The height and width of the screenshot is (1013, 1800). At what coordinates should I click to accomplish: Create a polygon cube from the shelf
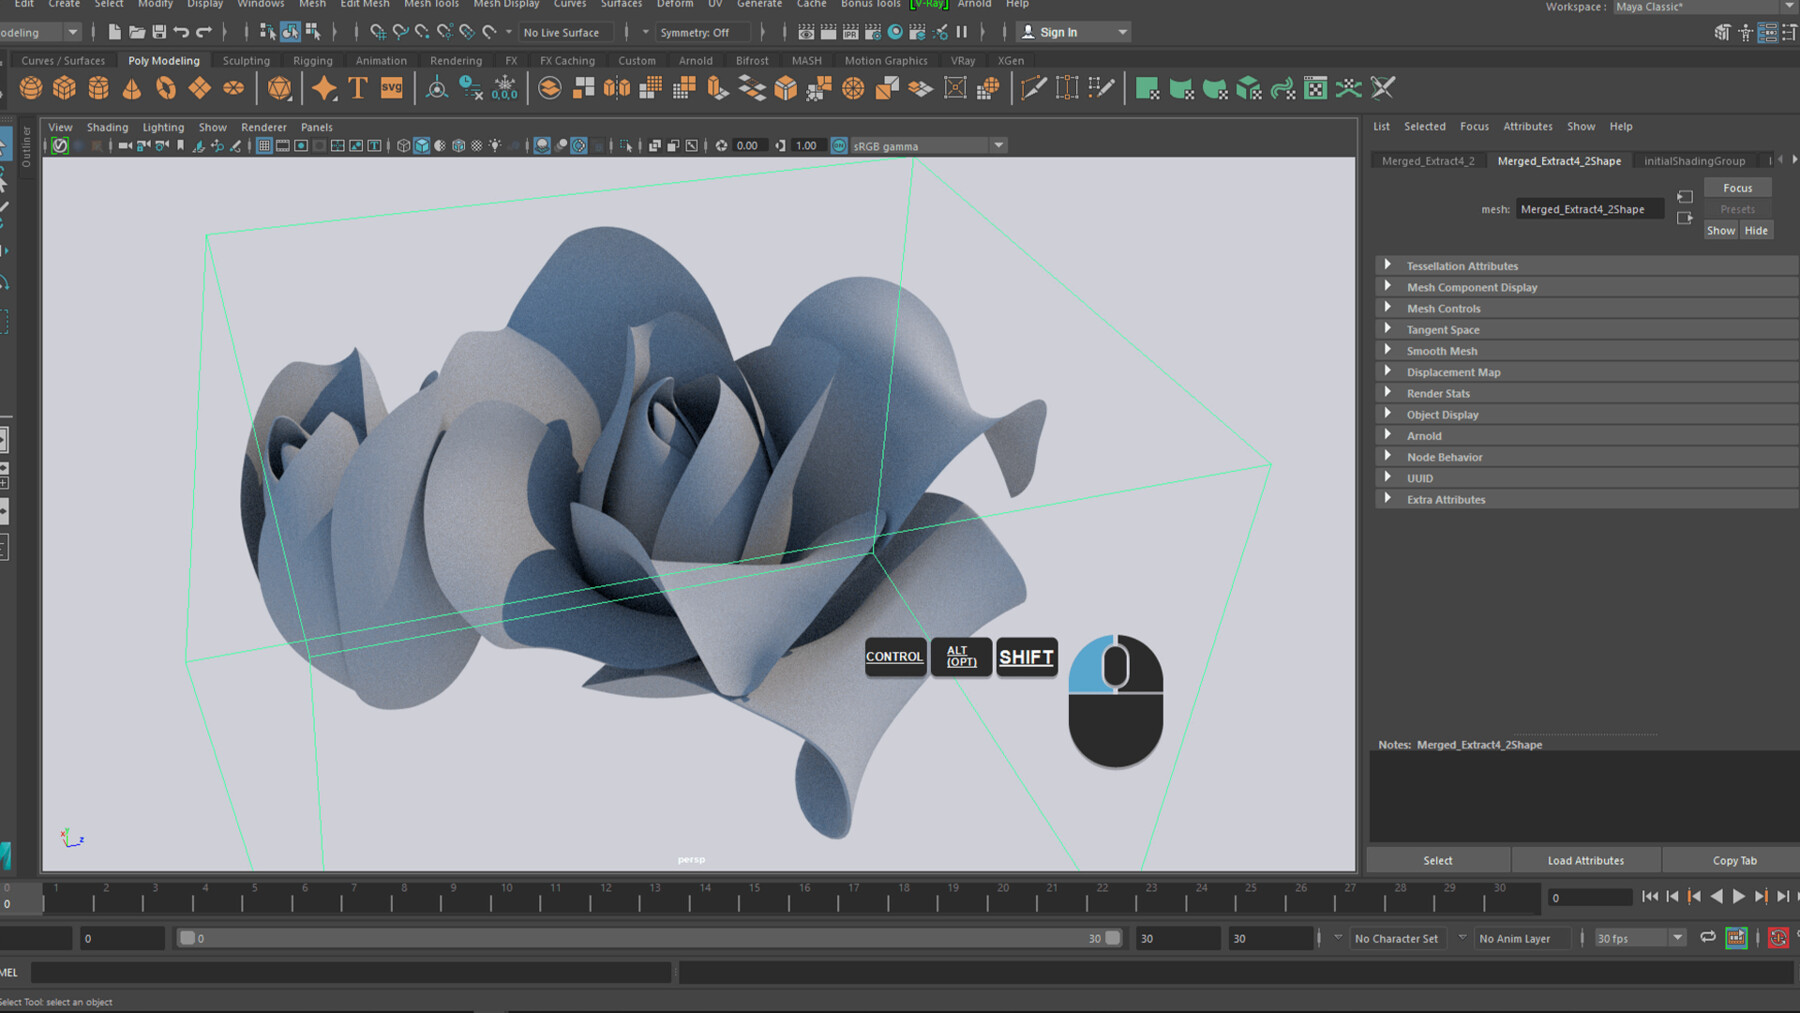[64, 88]
